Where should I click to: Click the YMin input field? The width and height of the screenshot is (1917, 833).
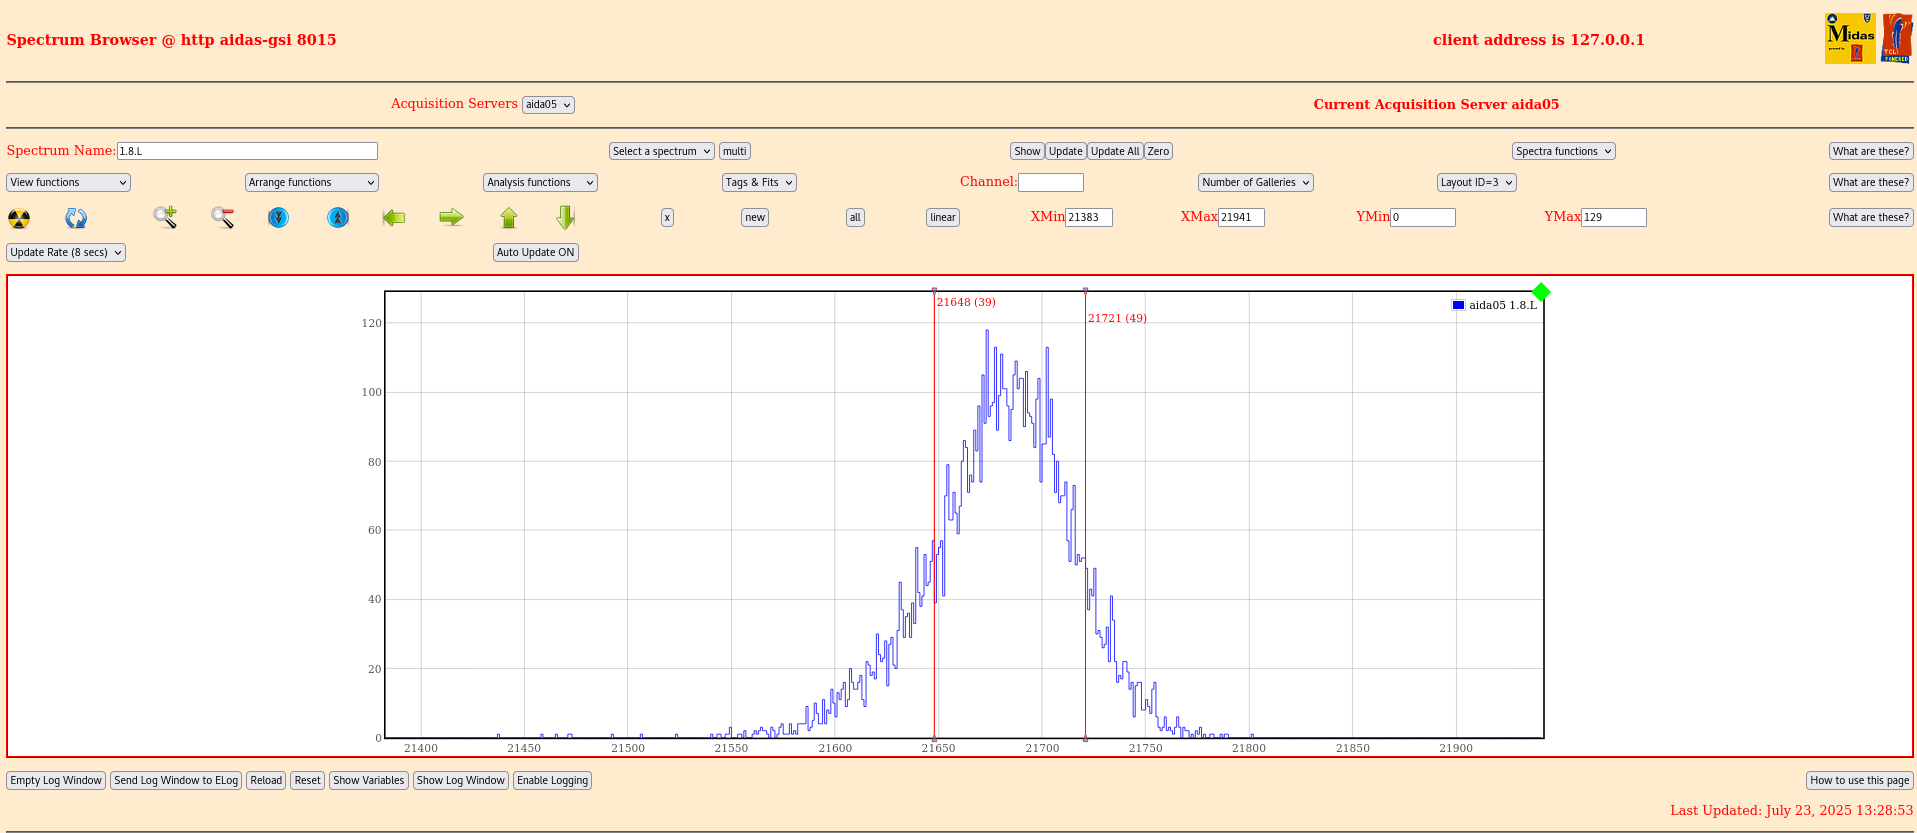click(1423, 217)
